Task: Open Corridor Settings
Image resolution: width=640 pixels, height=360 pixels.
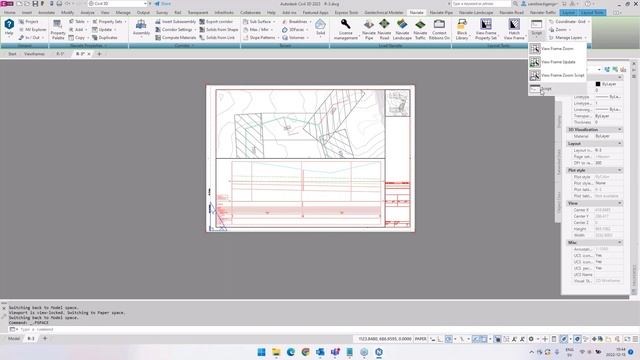Action: [x=173, y=29]
